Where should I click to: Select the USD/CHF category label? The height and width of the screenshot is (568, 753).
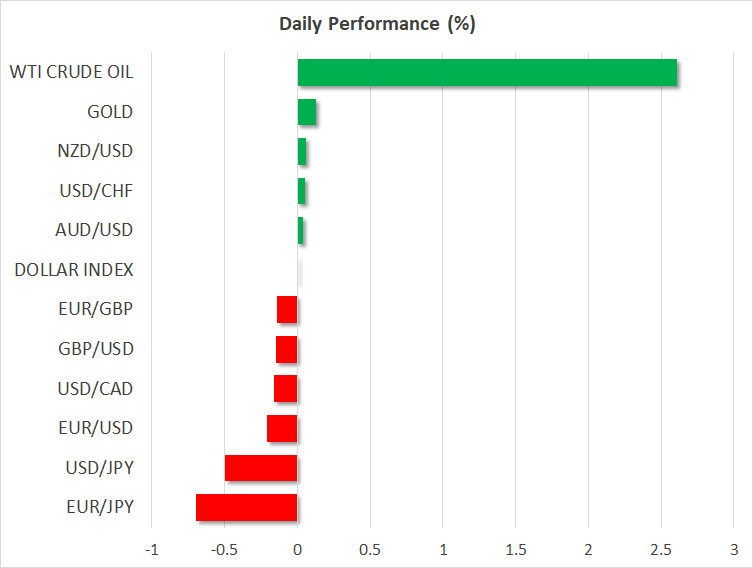pos(97,191)
